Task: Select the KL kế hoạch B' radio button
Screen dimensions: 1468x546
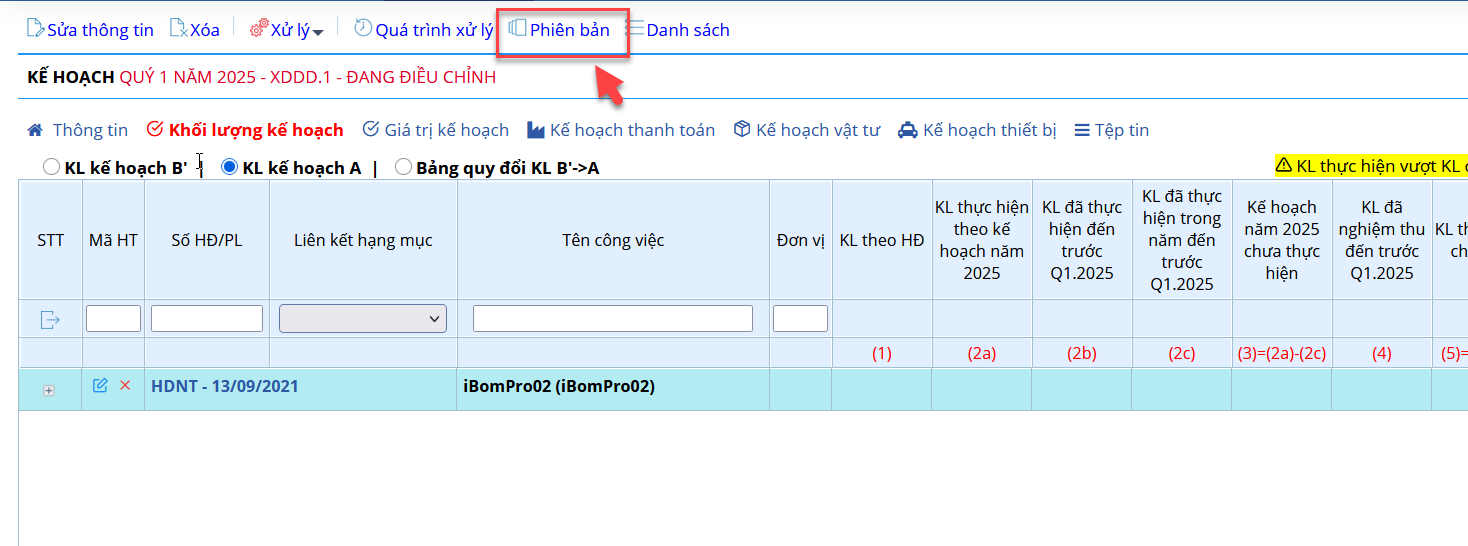Action: coord(51,167)
